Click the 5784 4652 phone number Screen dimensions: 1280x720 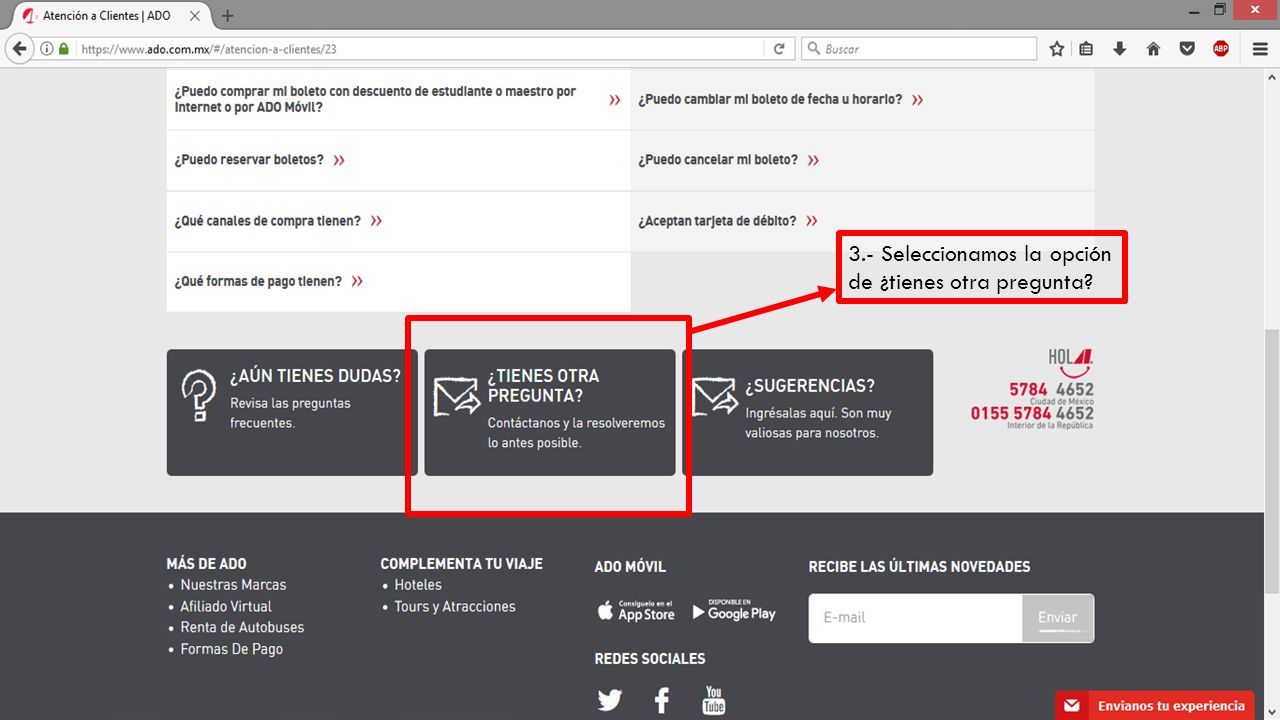[x=1051, y=389]
